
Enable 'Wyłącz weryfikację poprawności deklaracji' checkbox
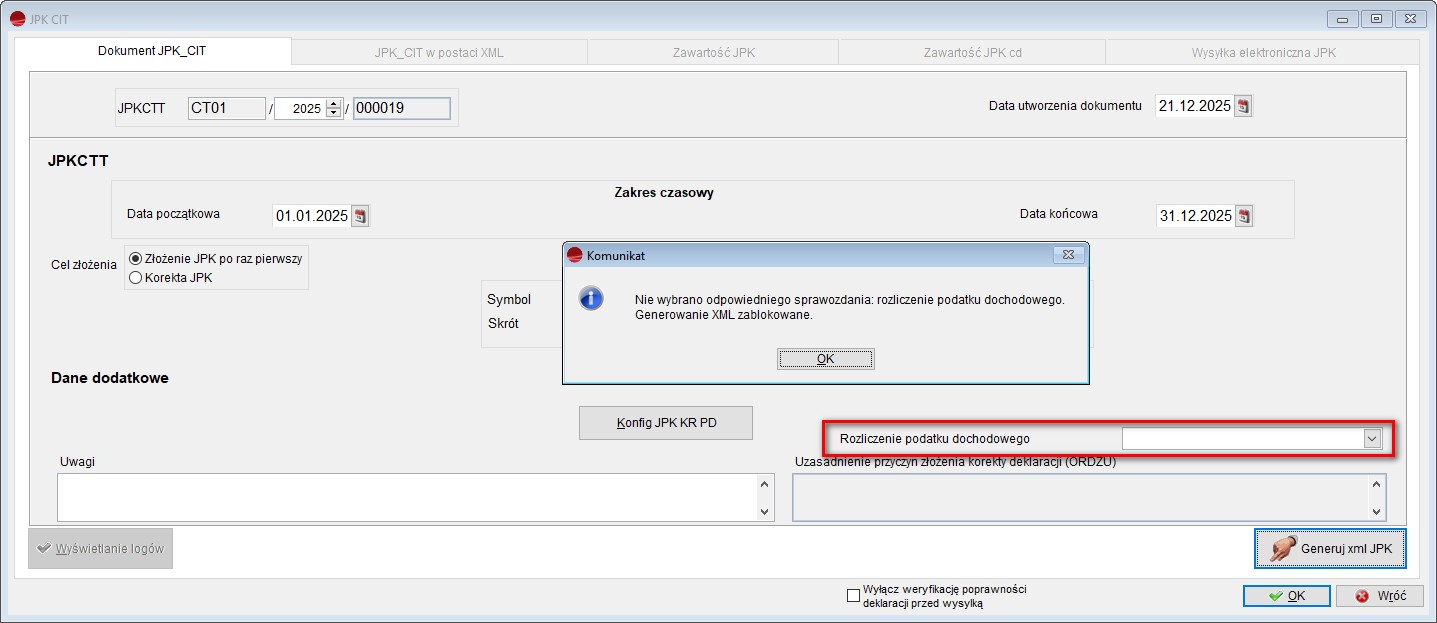pyautogui.click(x=853, y=596)
